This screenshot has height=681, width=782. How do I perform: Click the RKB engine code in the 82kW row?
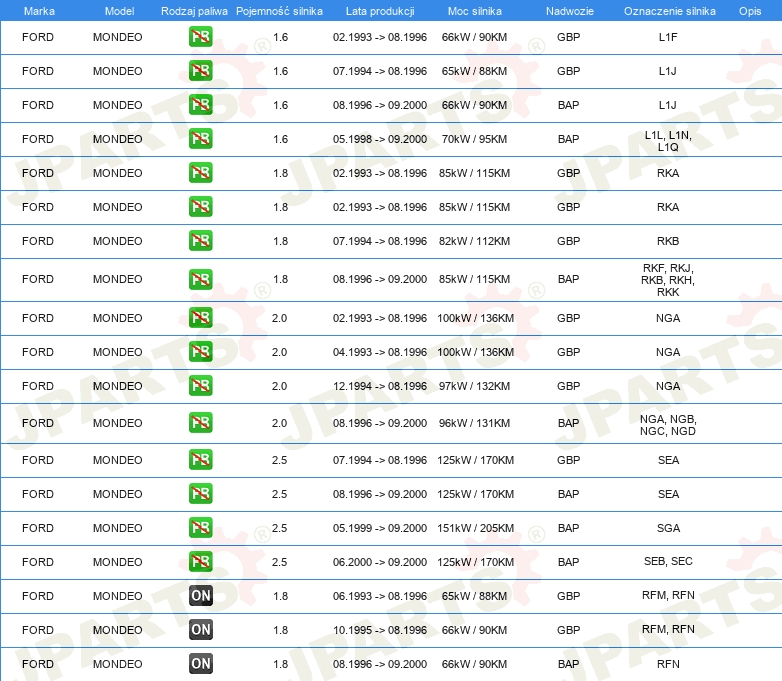tap(668, 241)
